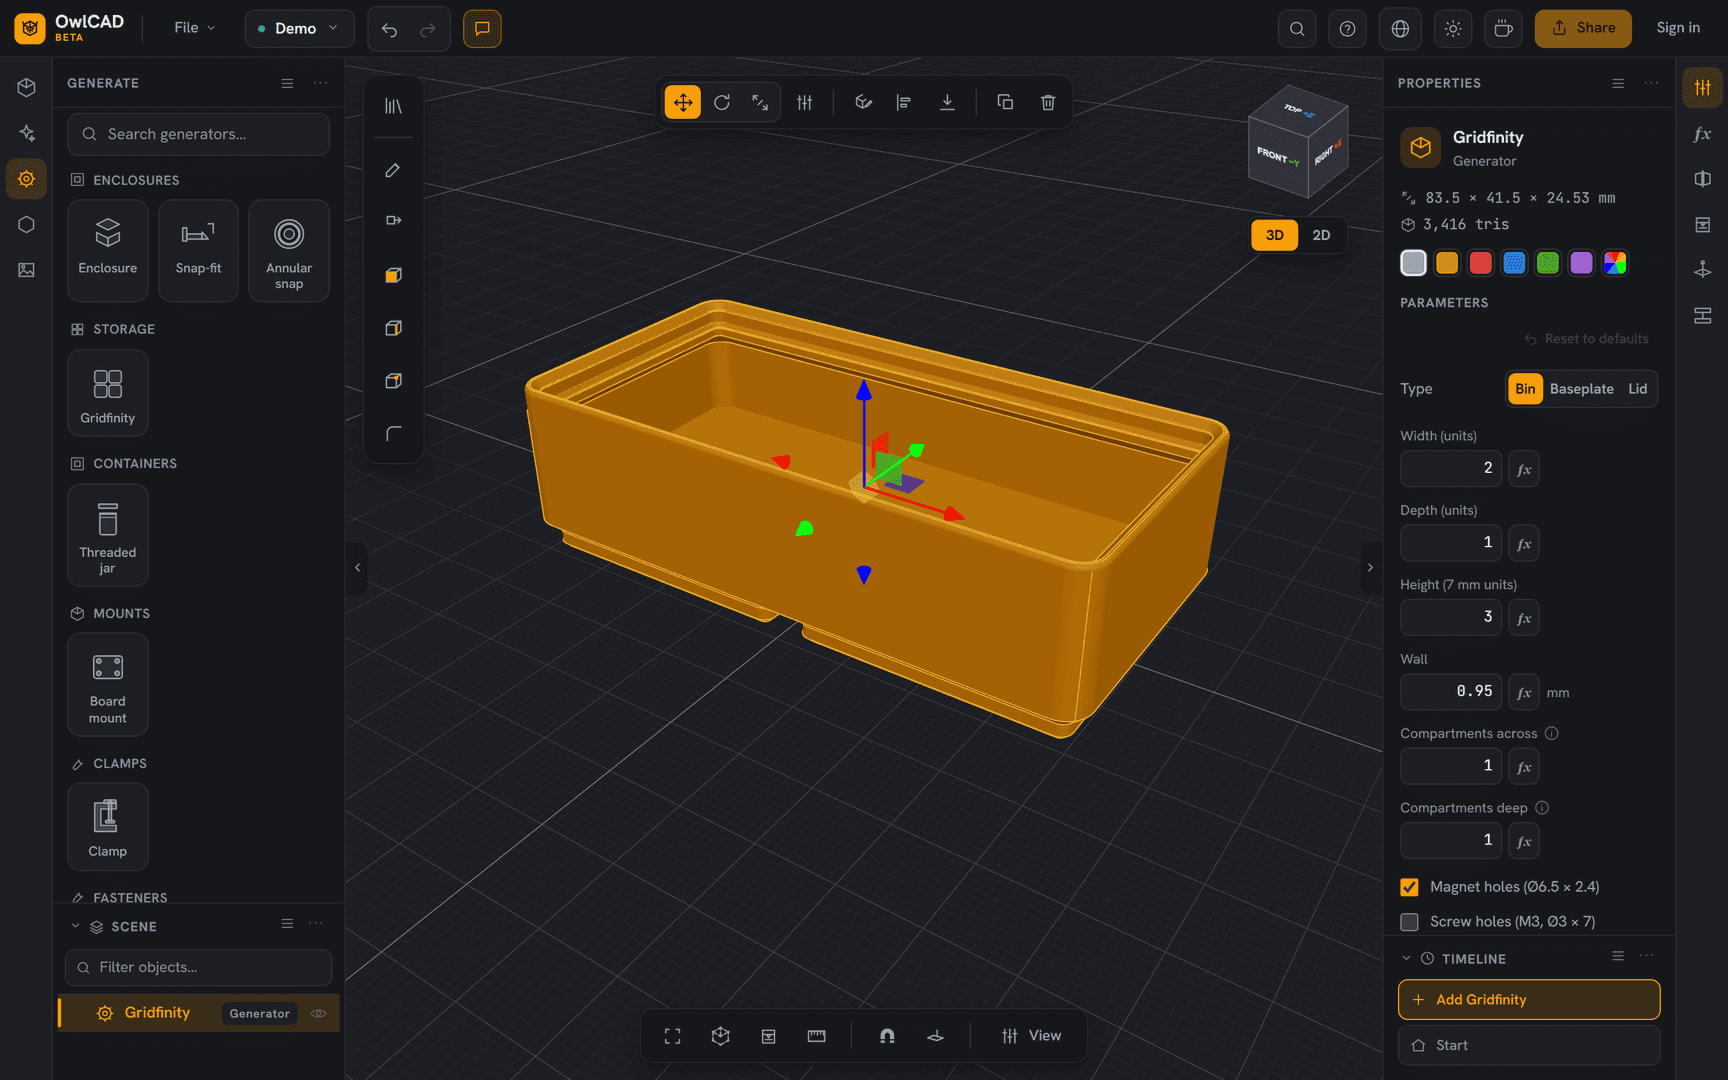Image resolution: width=1728 pixels, height=1080 pixels.
Task: Select the Clamp generator
Action: point(108,827)
